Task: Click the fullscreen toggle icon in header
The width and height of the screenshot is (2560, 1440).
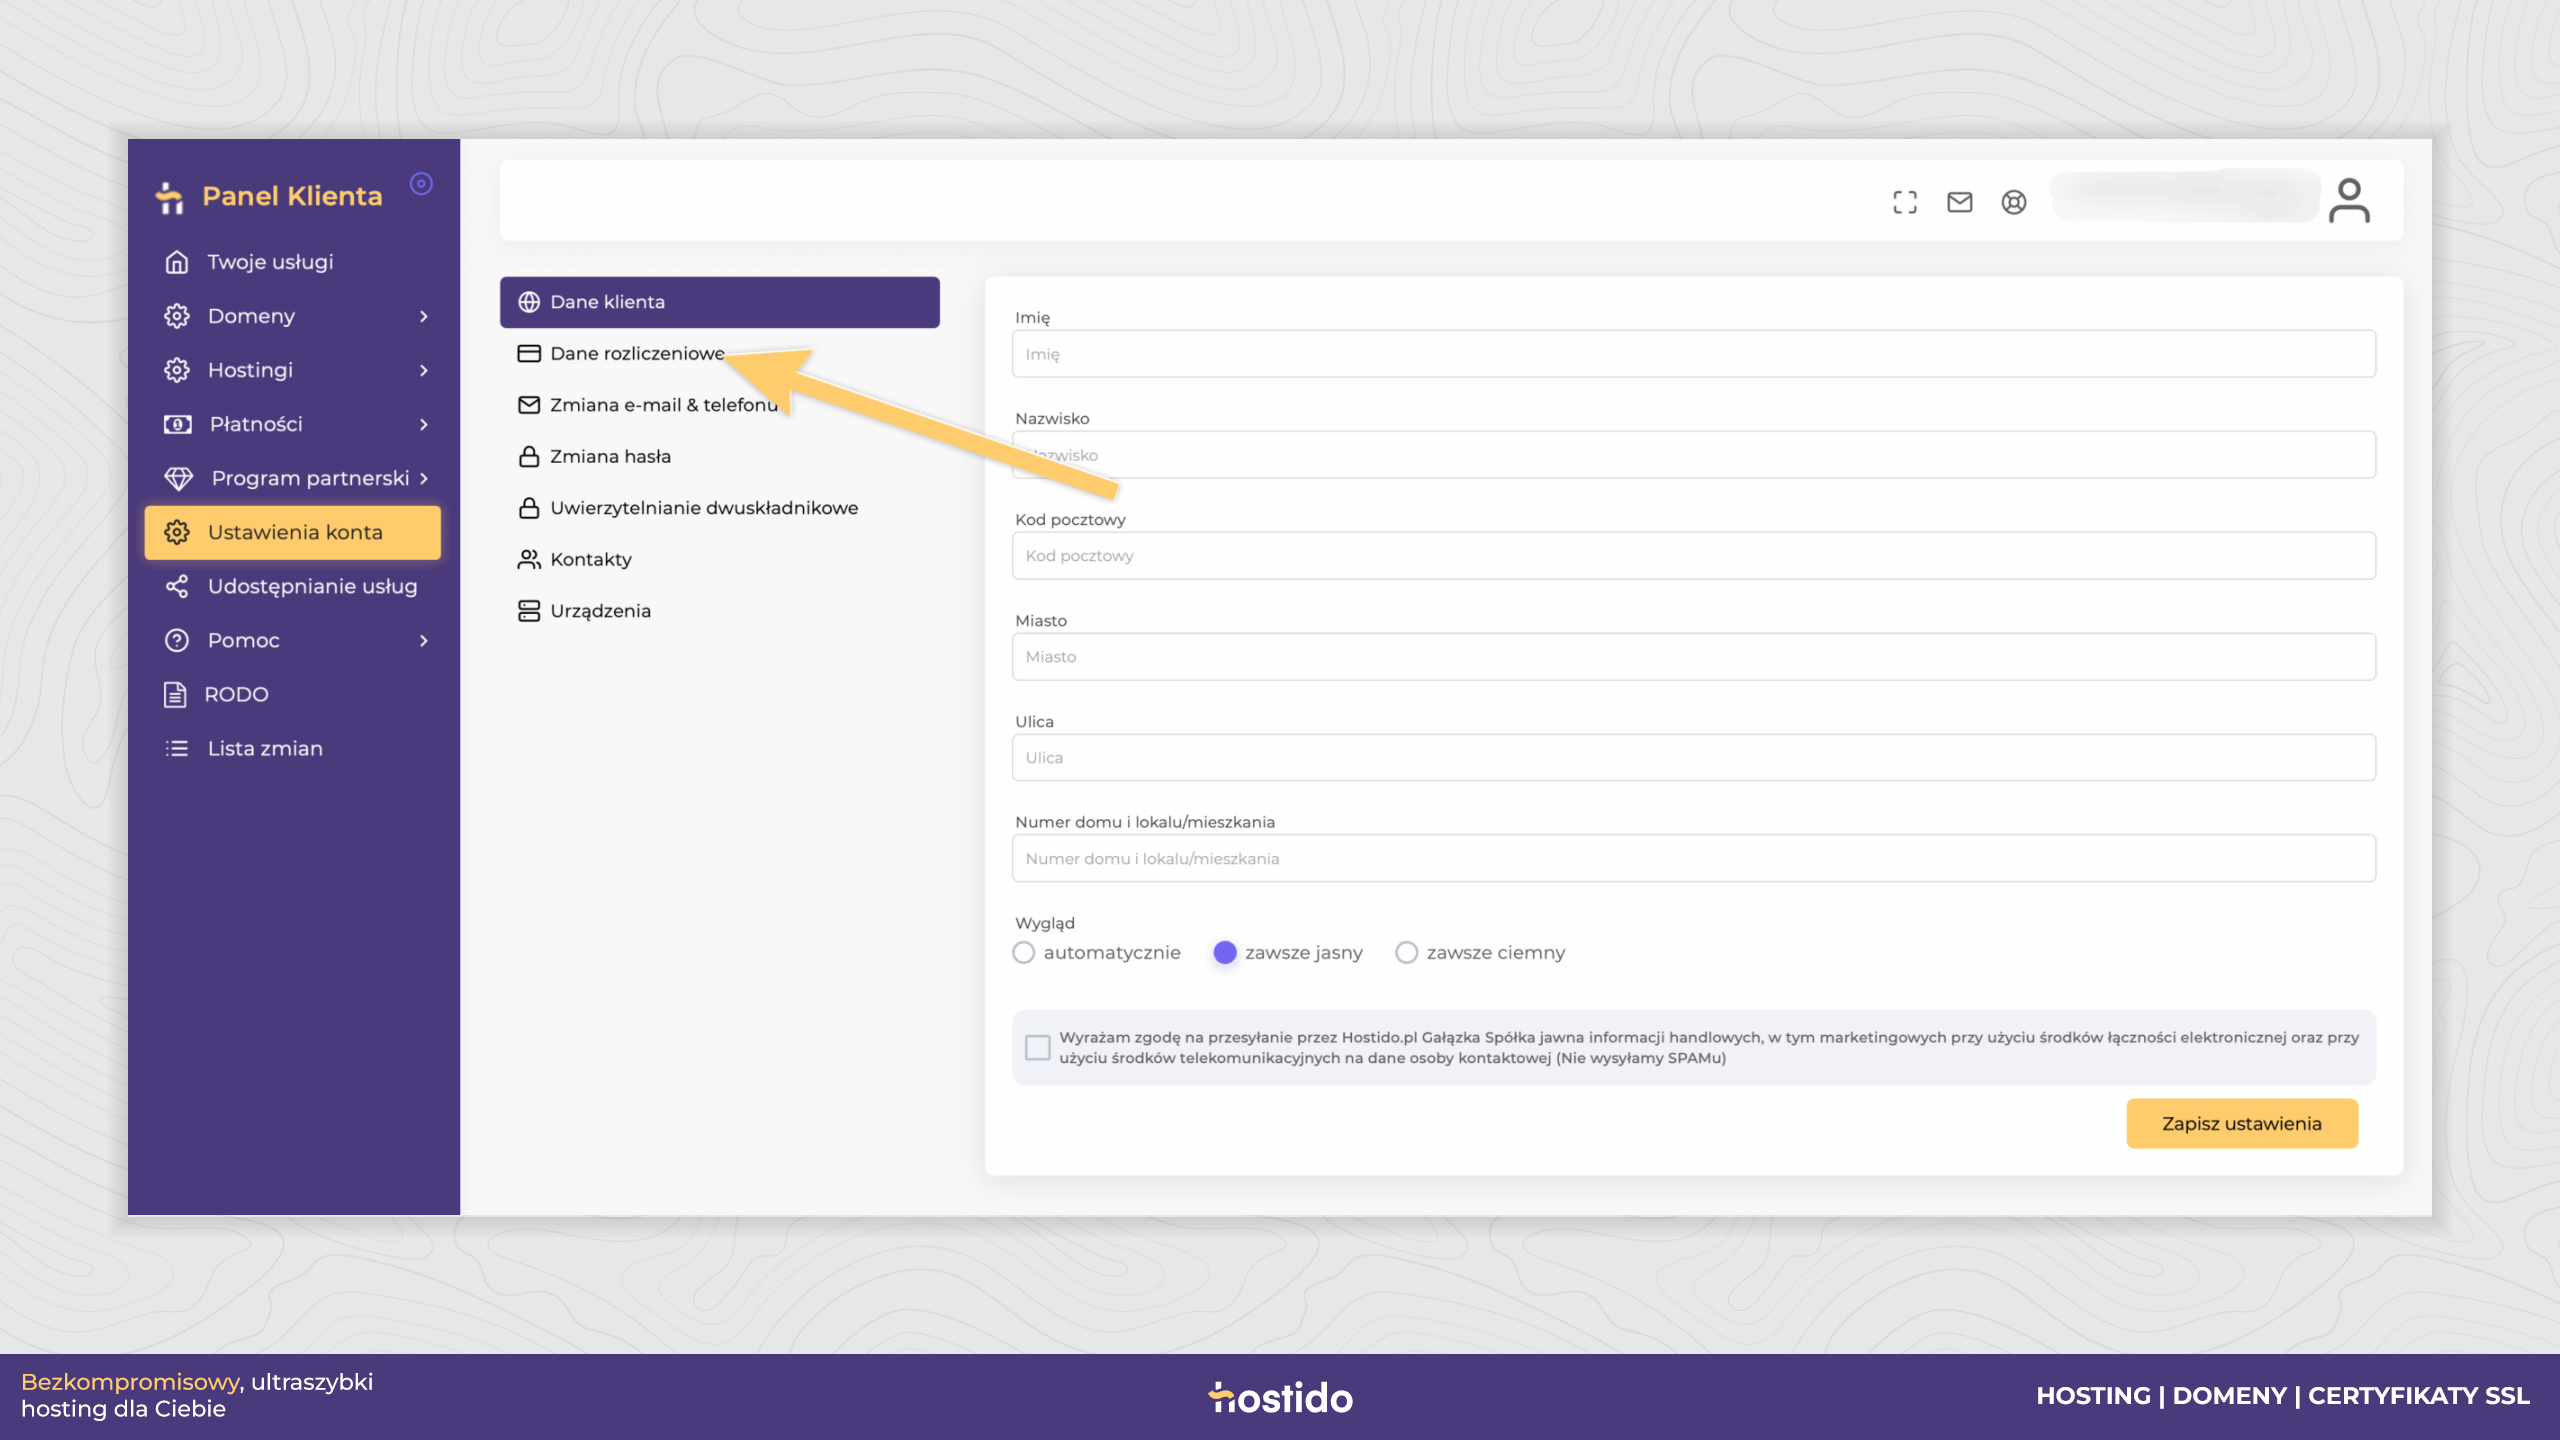Action: 1905,202
